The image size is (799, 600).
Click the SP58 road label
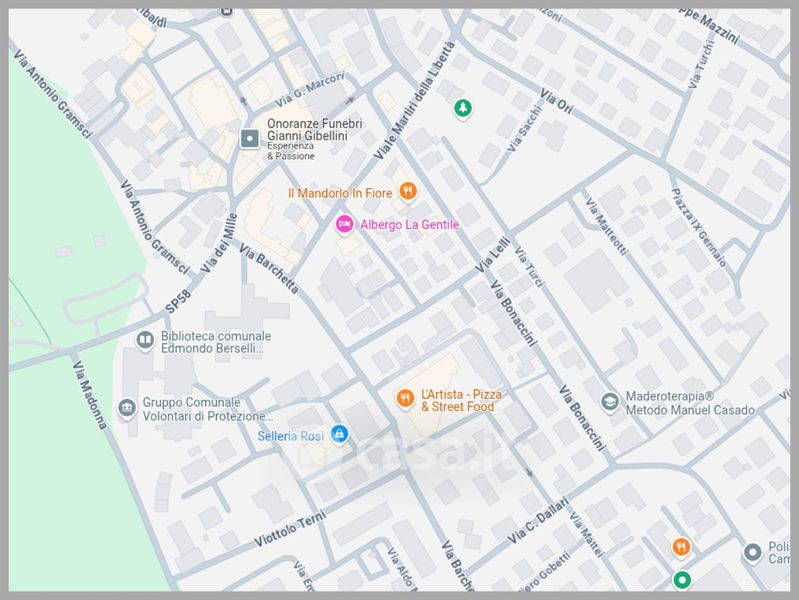178,299
